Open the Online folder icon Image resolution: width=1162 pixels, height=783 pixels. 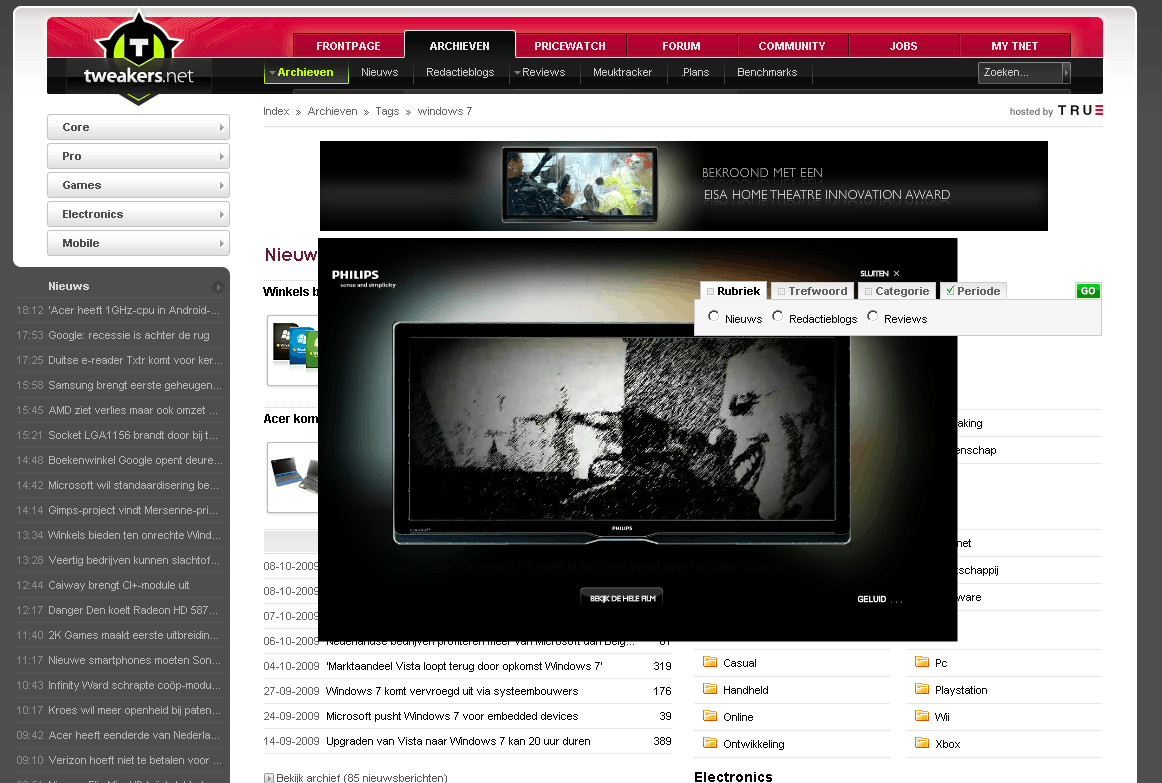(x=710, y=716)
